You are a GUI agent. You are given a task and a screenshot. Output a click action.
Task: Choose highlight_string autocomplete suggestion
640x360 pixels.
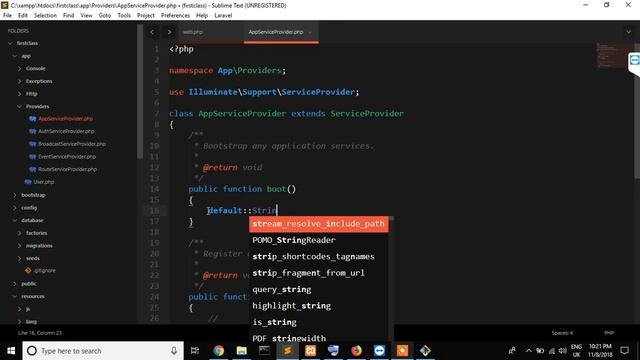pyautogui.click(x=318, y=306)
